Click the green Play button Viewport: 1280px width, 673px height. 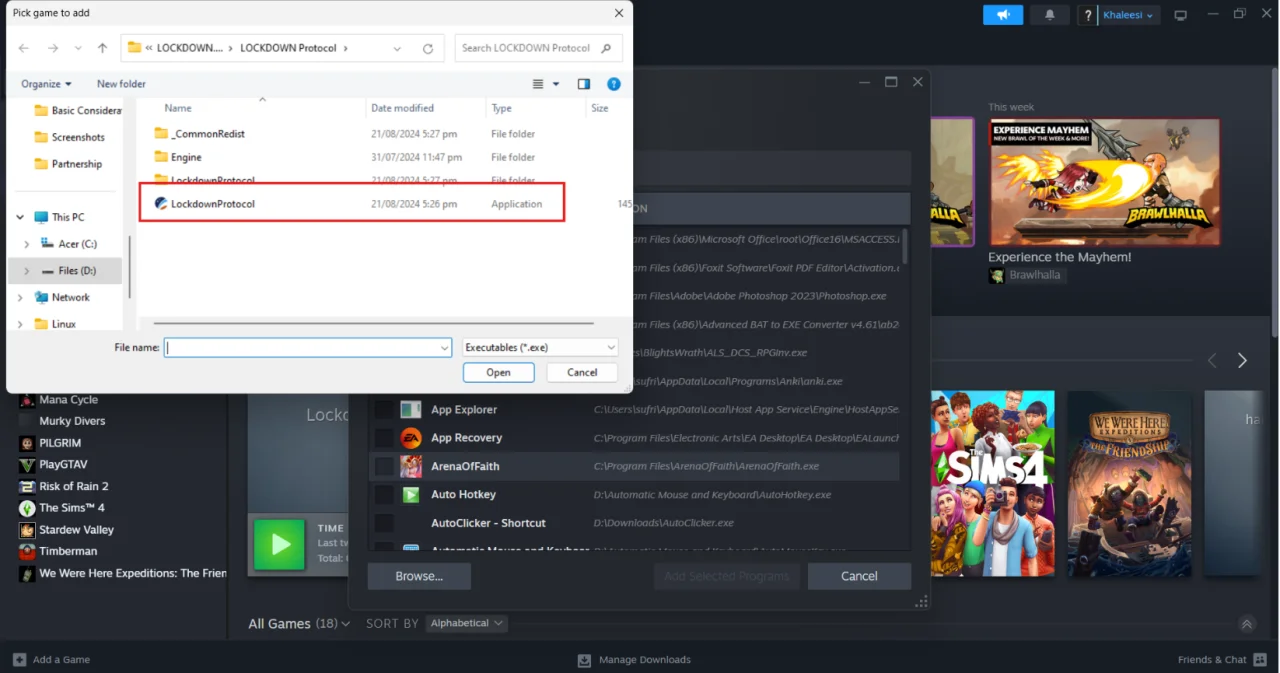279,544
